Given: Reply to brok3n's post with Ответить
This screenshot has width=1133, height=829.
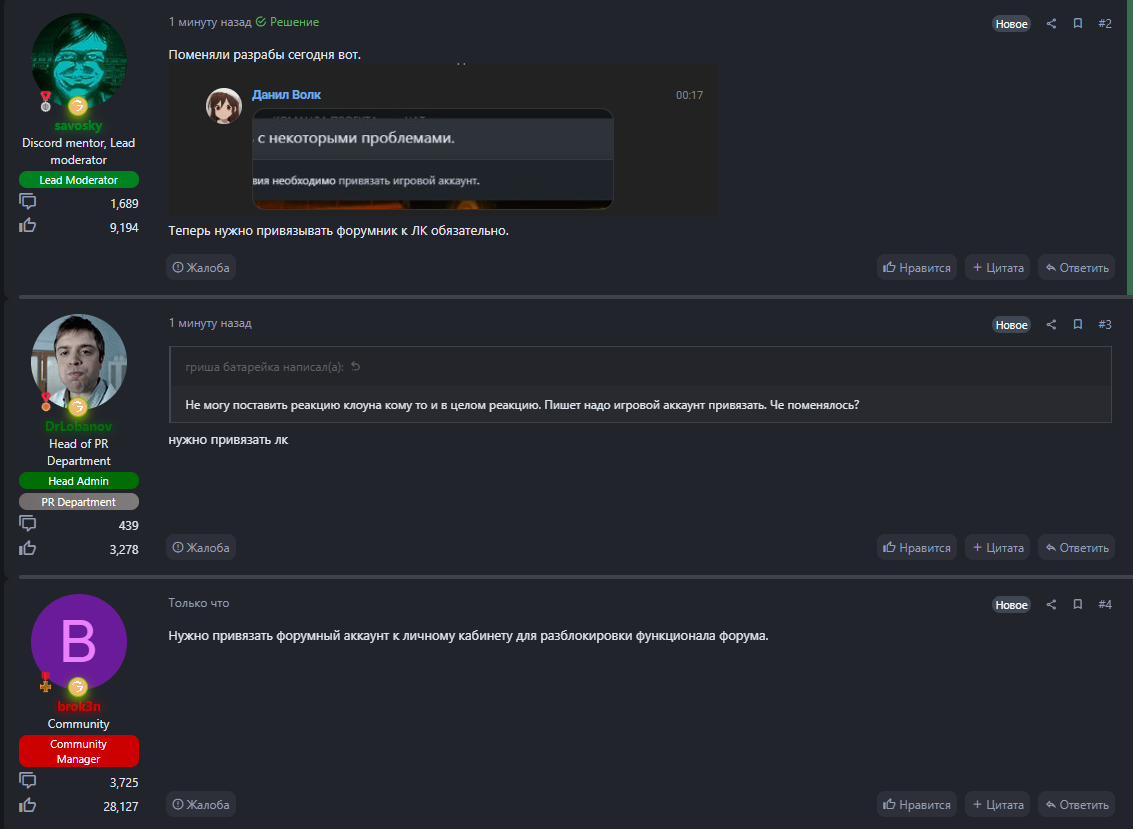Looking at the screenshot, I should [x=1076, y=804].
